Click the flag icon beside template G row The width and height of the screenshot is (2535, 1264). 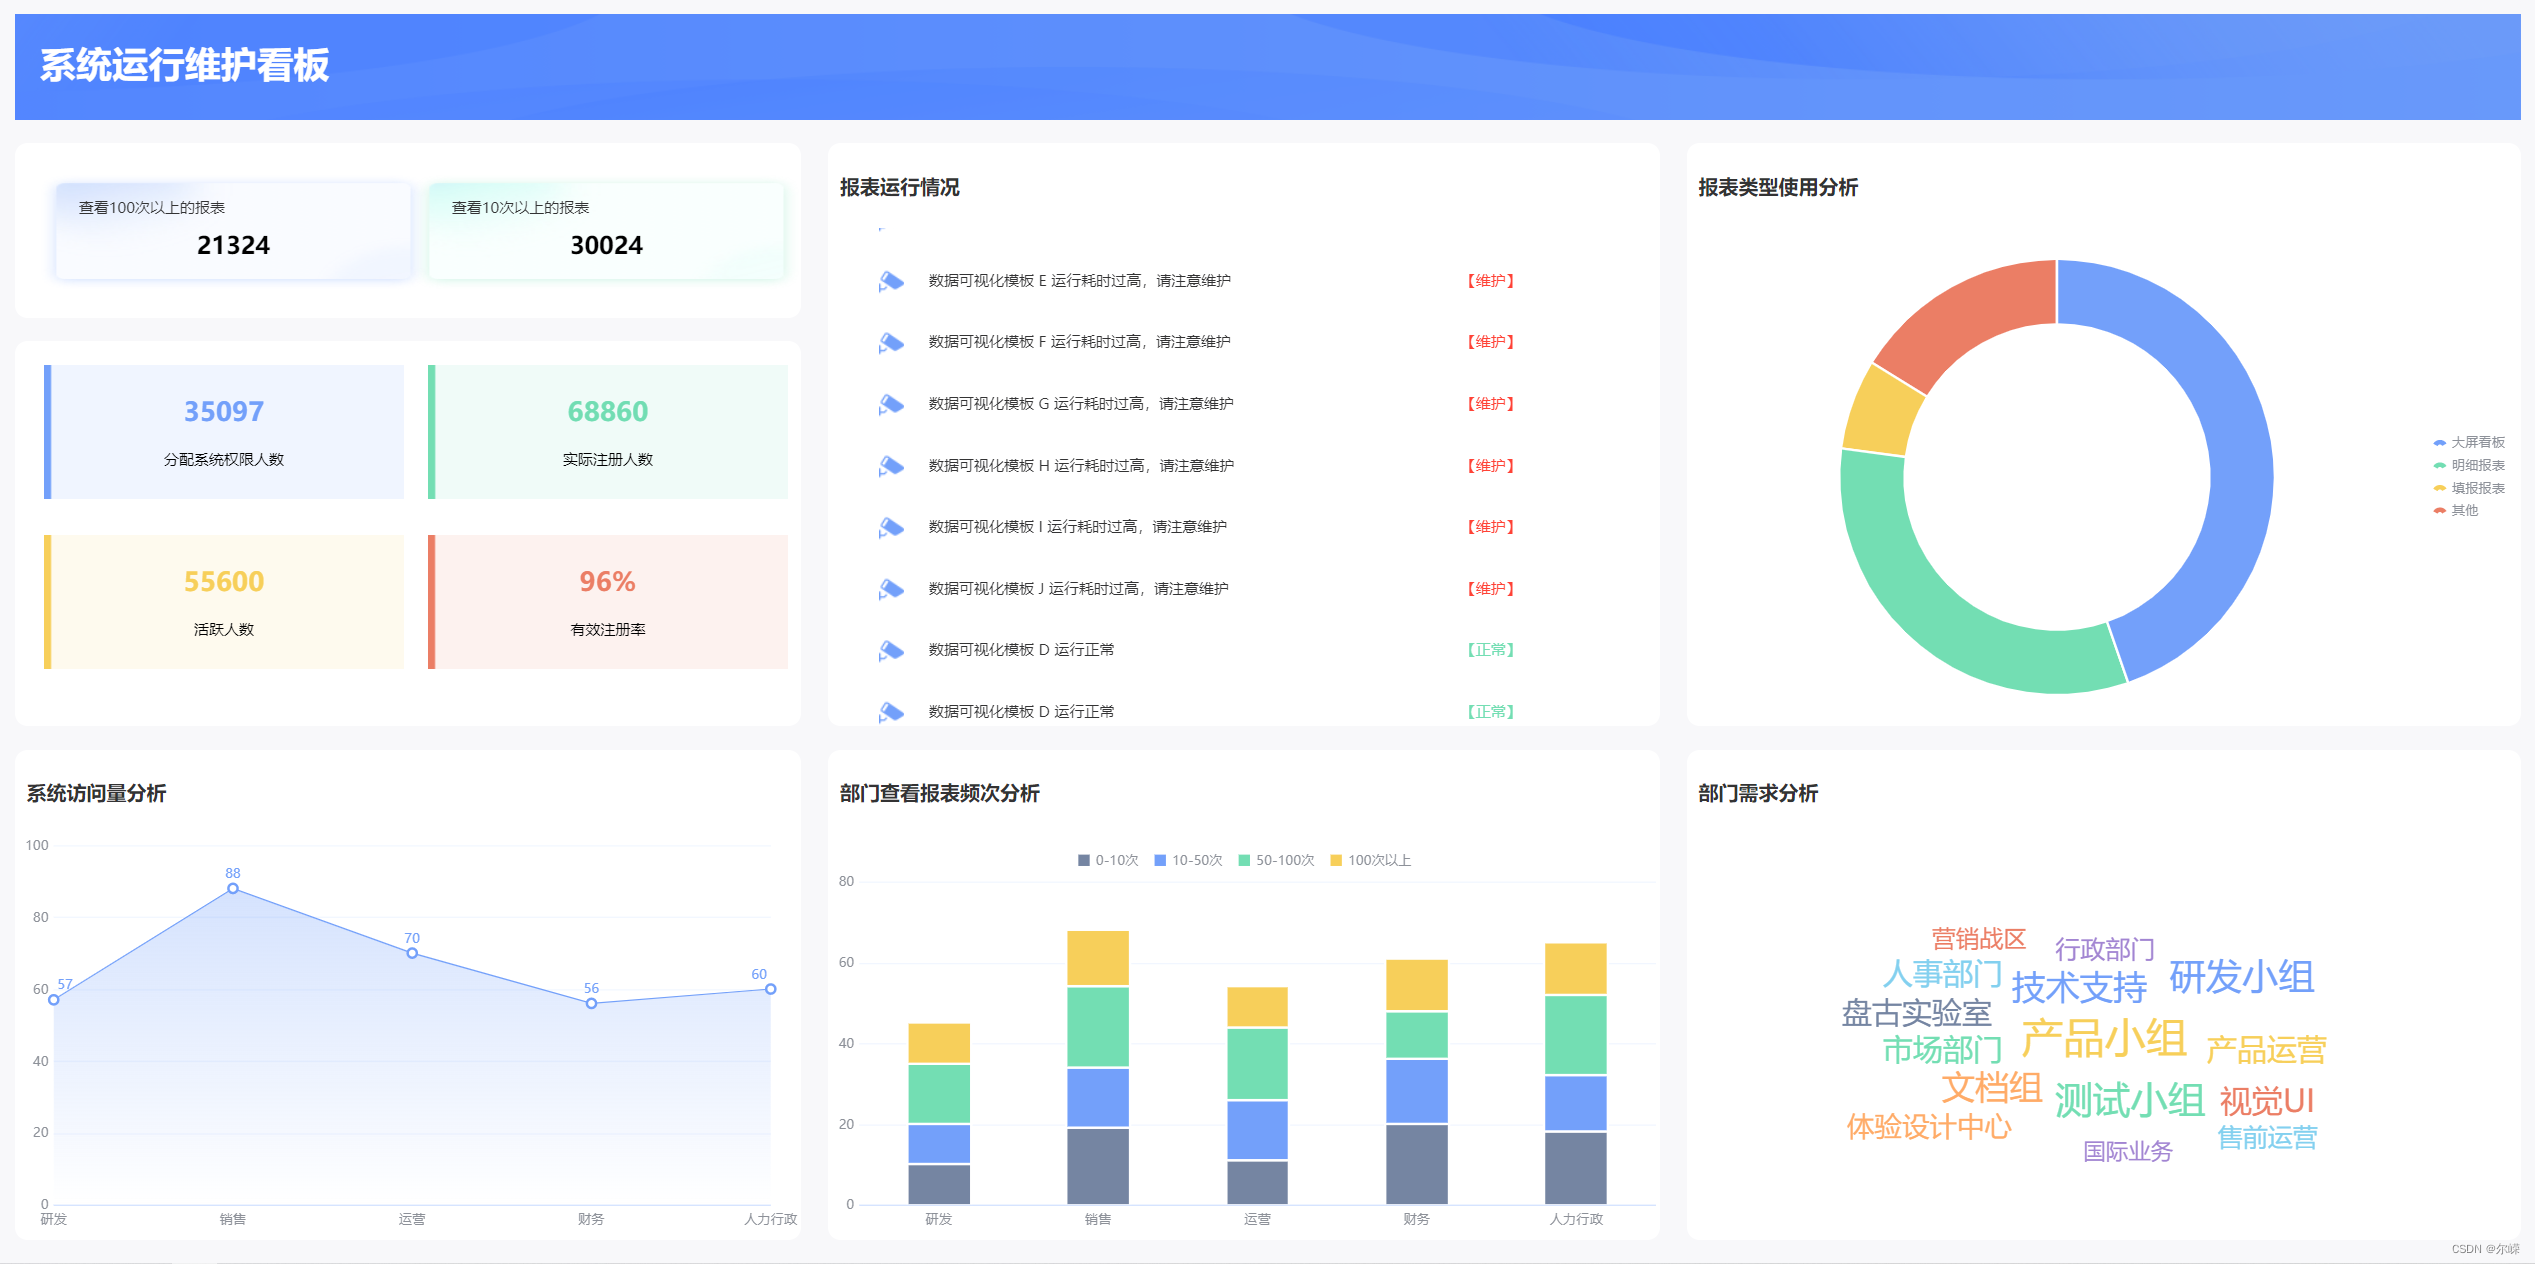pyautogui.click(x=890, y=405)
